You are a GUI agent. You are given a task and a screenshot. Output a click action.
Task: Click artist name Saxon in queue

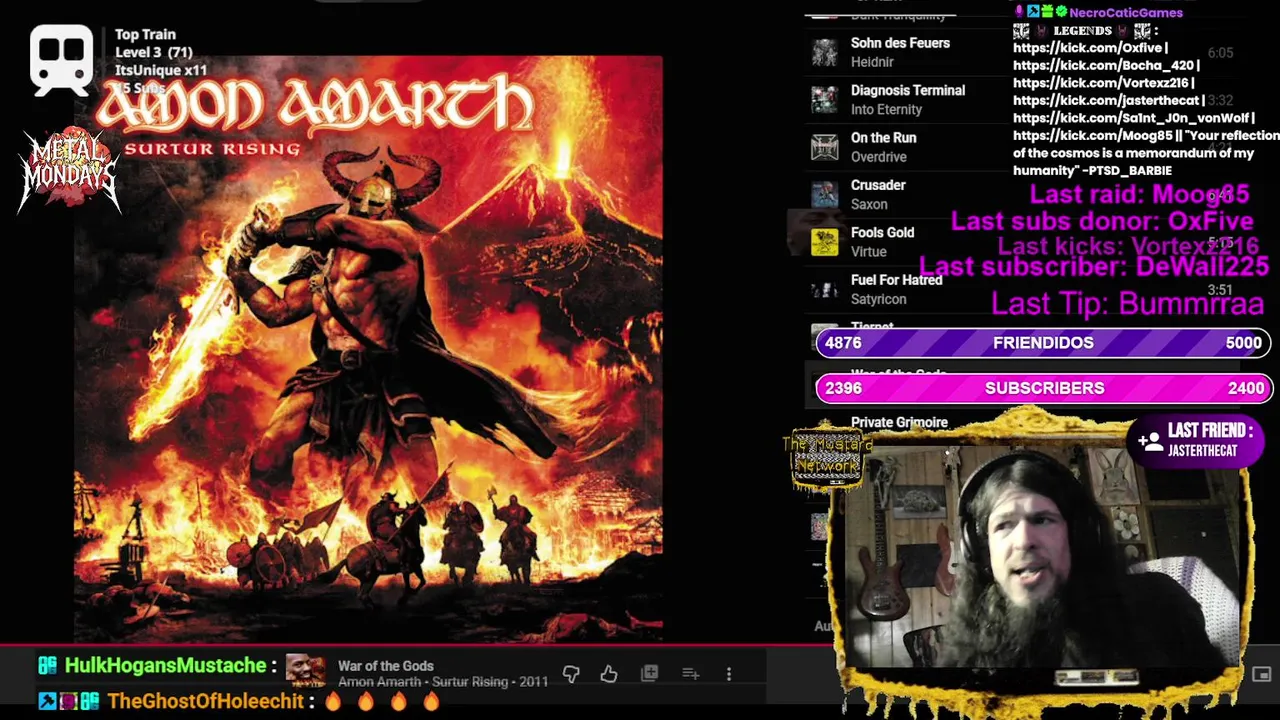(869, 204)
